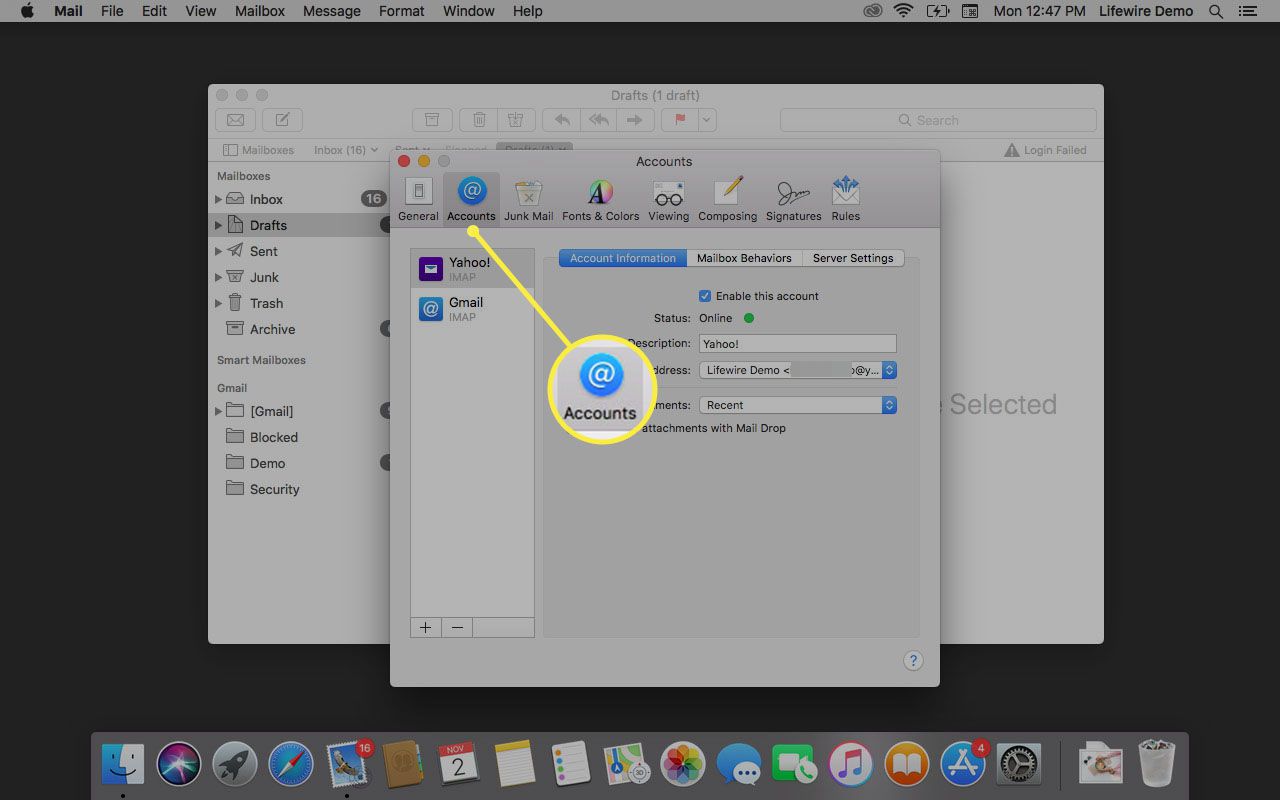Open the Format menu in menu bar
Image resolution: width=1280 pixels, height=800 pixels.
[x=401, y=11]
